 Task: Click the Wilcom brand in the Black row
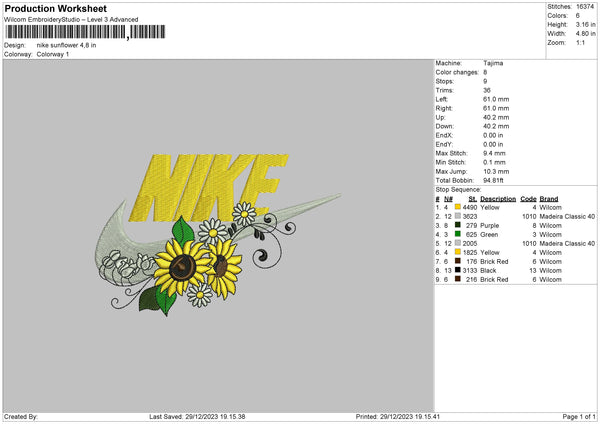click(550, 271)
